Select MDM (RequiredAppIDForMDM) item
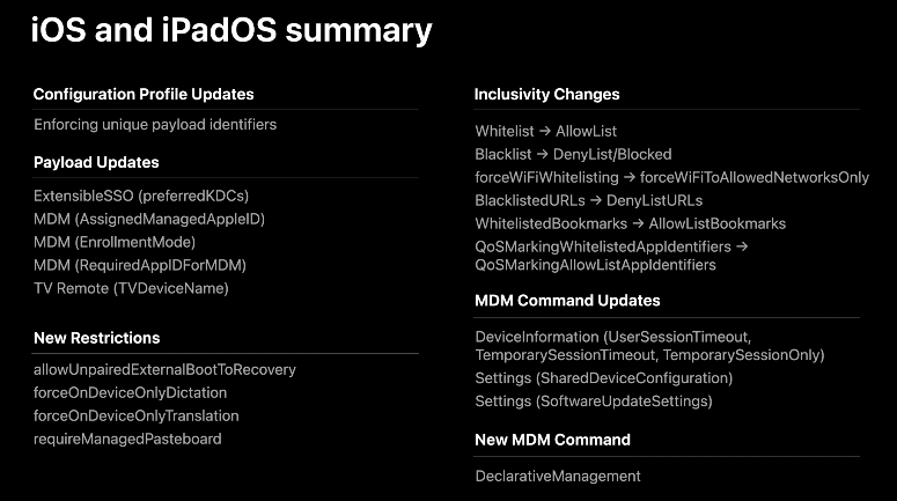The height and width of the screenshot is (502, 898). pyautogui.click(x=140, y=265)
